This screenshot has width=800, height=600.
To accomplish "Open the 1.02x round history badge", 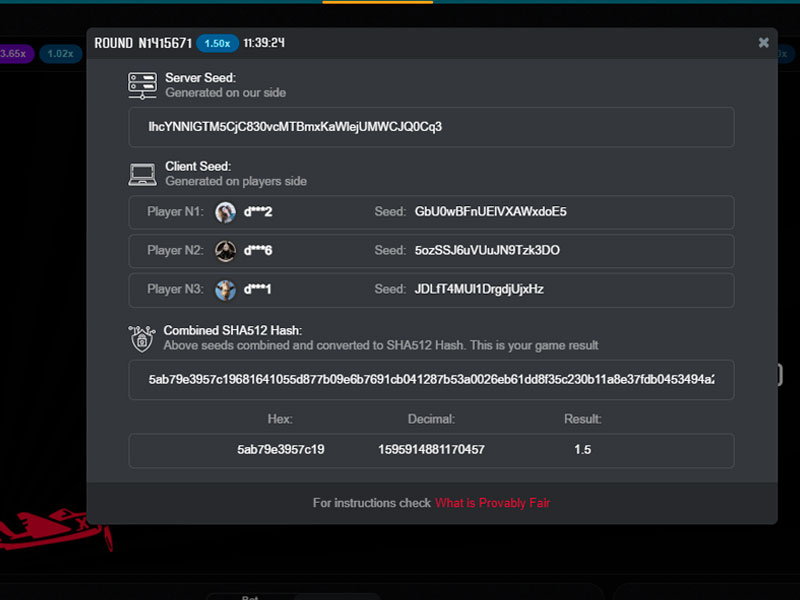I will (x=60, y=53).
